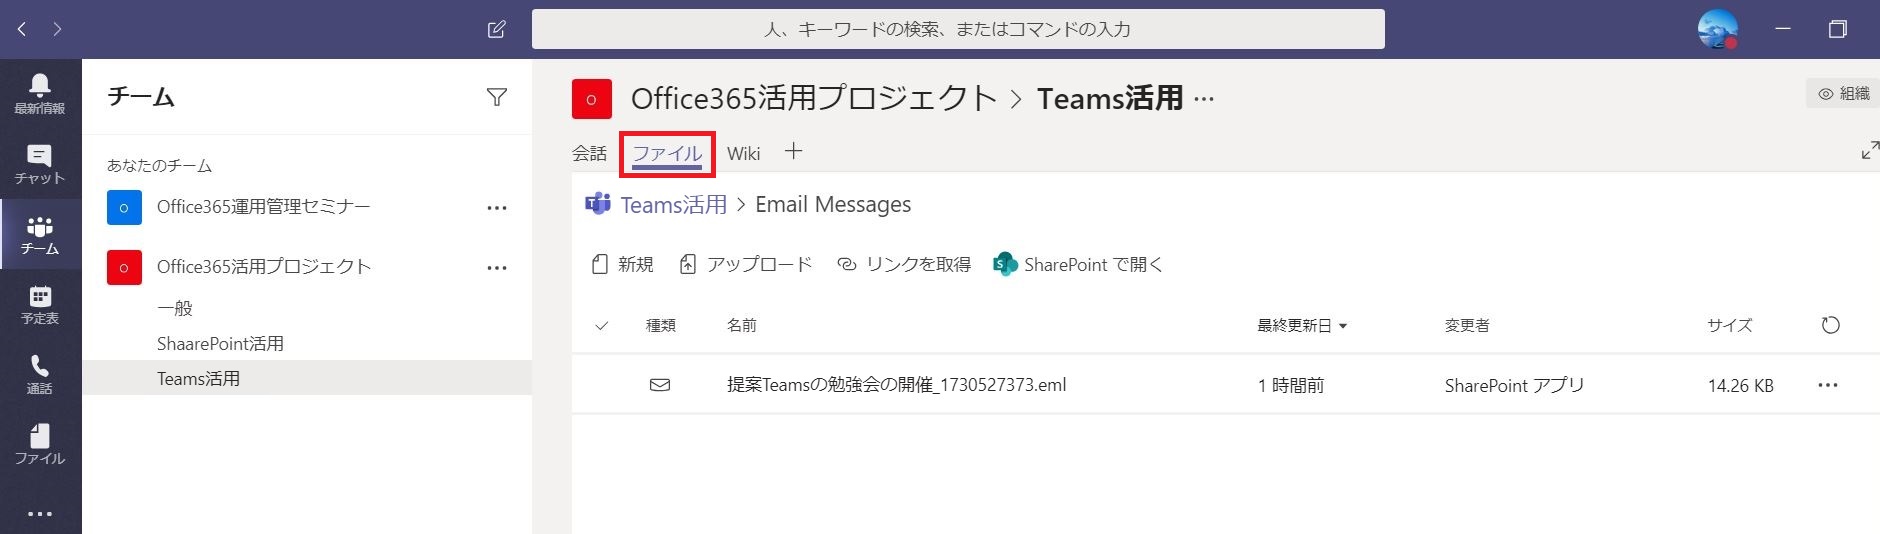Click the 1 時間前 modified cell
This screenshot has height=534, width=1880.
point(1291,385)
